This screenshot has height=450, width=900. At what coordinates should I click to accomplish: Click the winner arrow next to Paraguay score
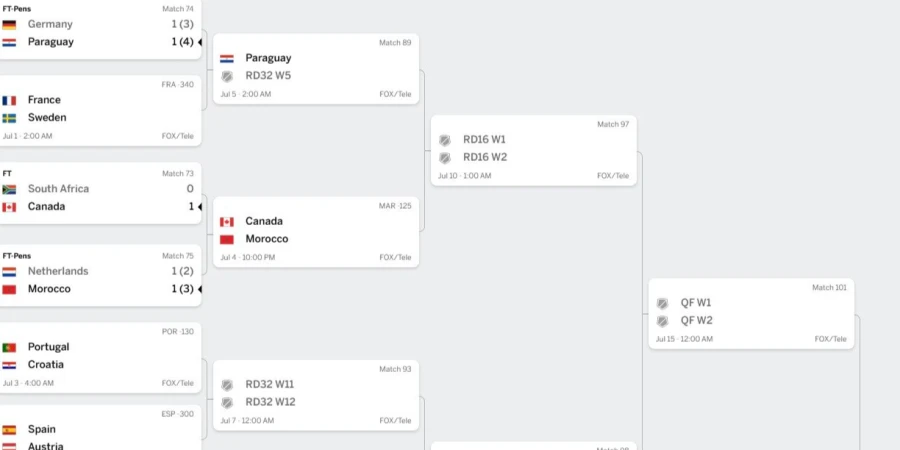point(200,42)
